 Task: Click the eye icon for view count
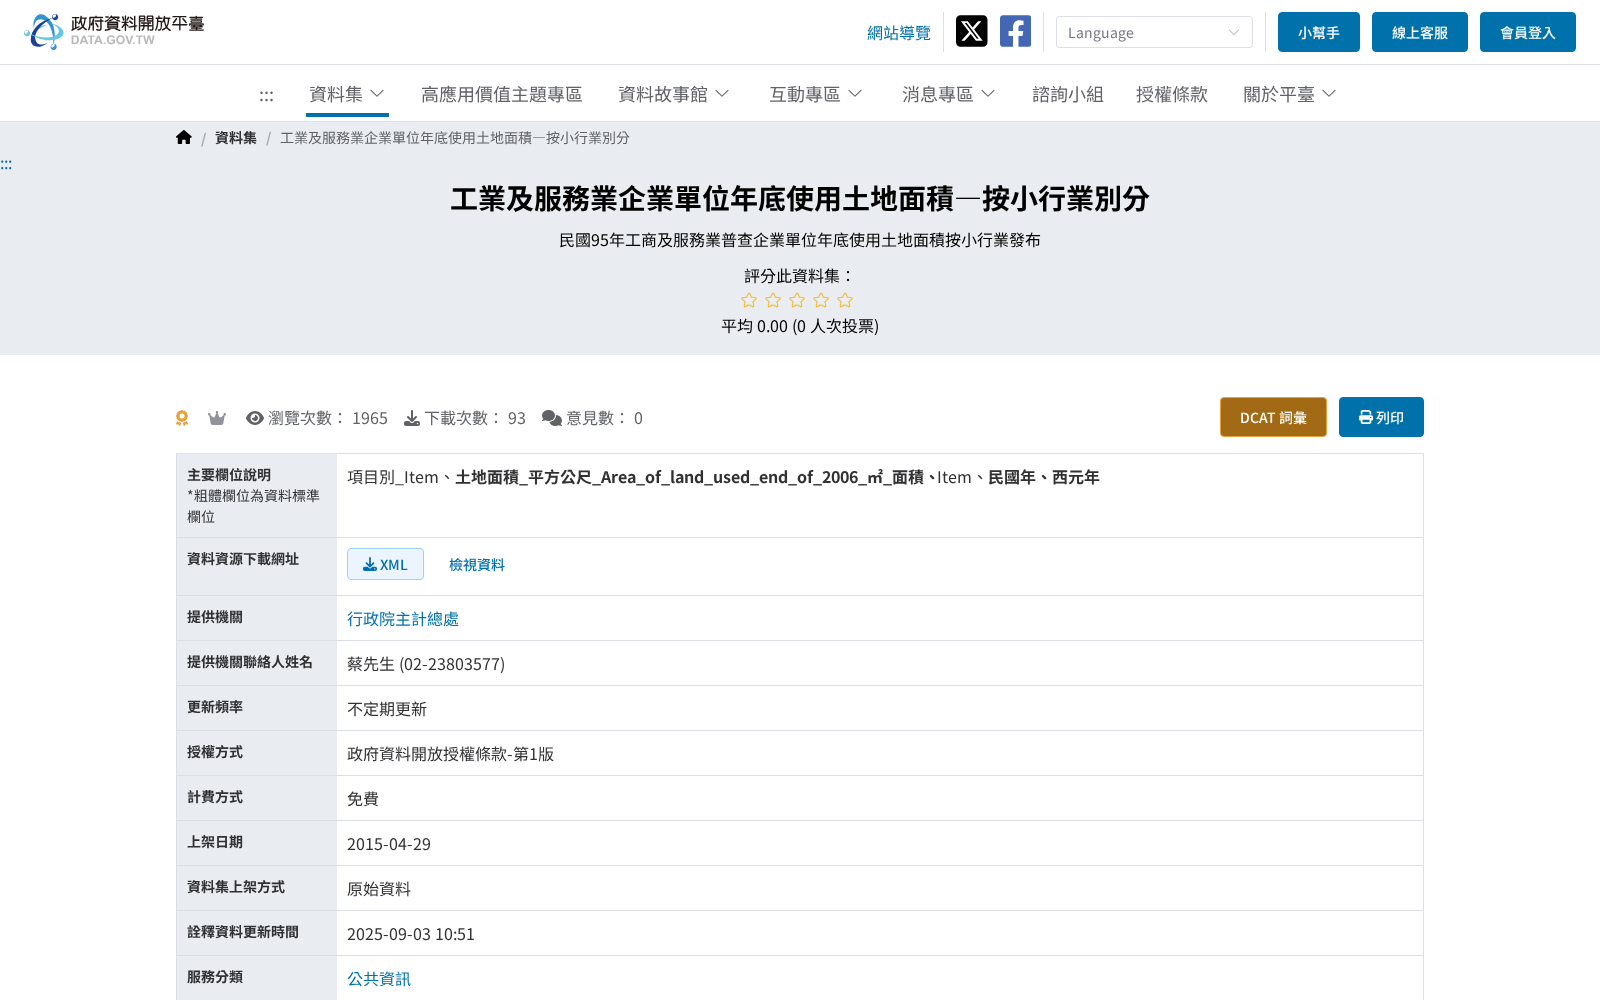(x=255, y=418)
